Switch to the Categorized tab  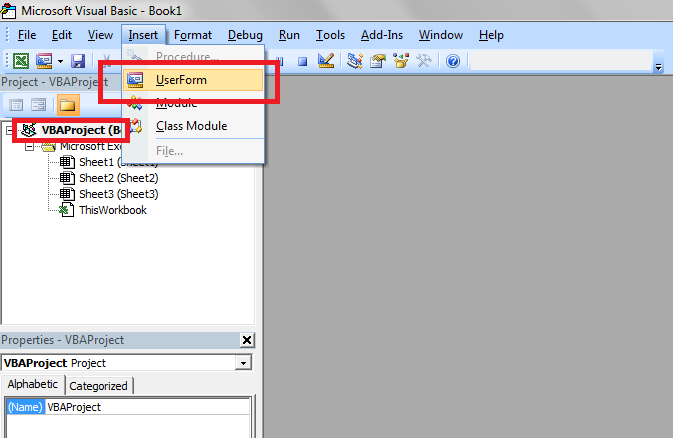click(x=98, y=386)
